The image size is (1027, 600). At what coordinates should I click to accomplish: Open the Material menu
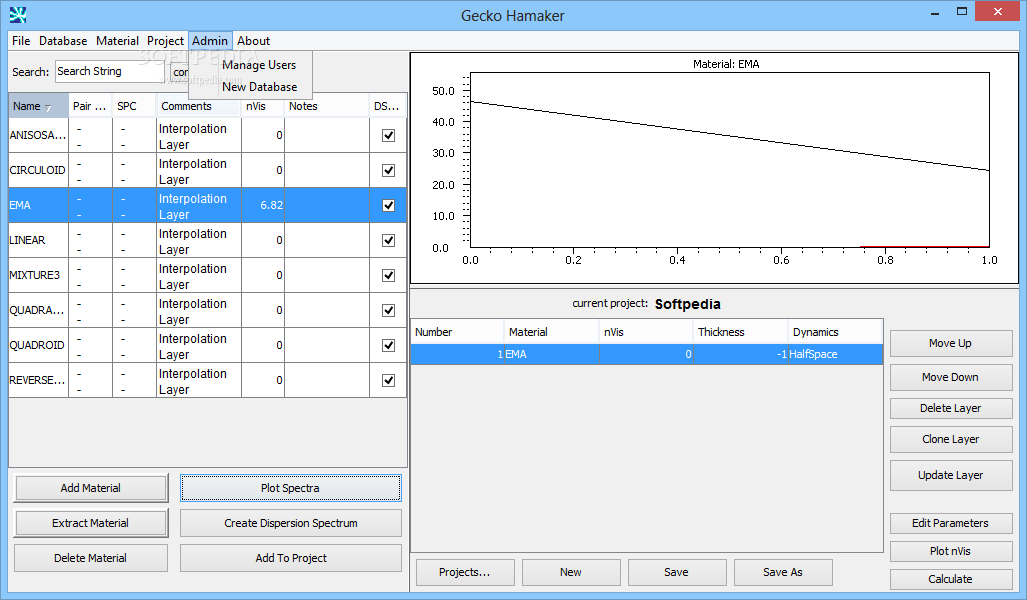click(117, 41)
